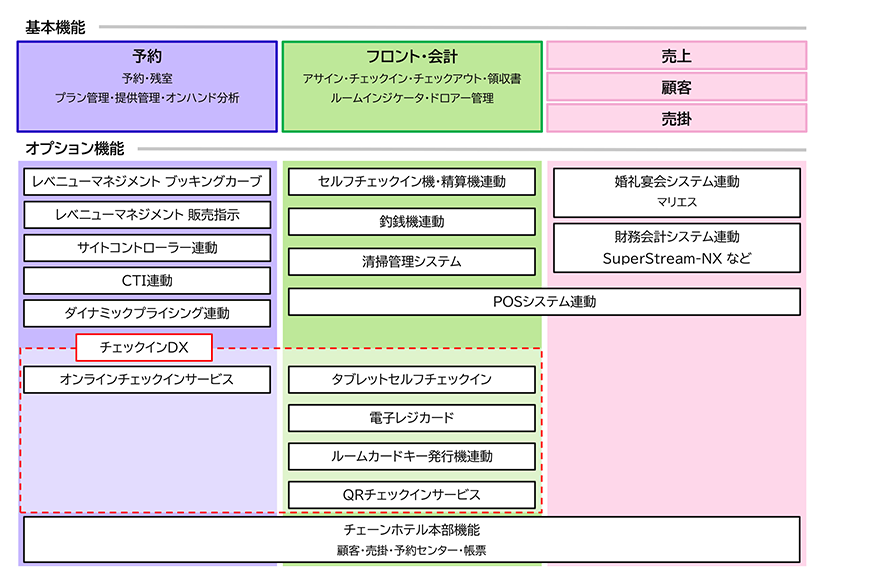Image resolution: width=880 pixels, height=581 pixels.
Task: Click タブレットセルフチェックイン option
Action: (410, 380)
